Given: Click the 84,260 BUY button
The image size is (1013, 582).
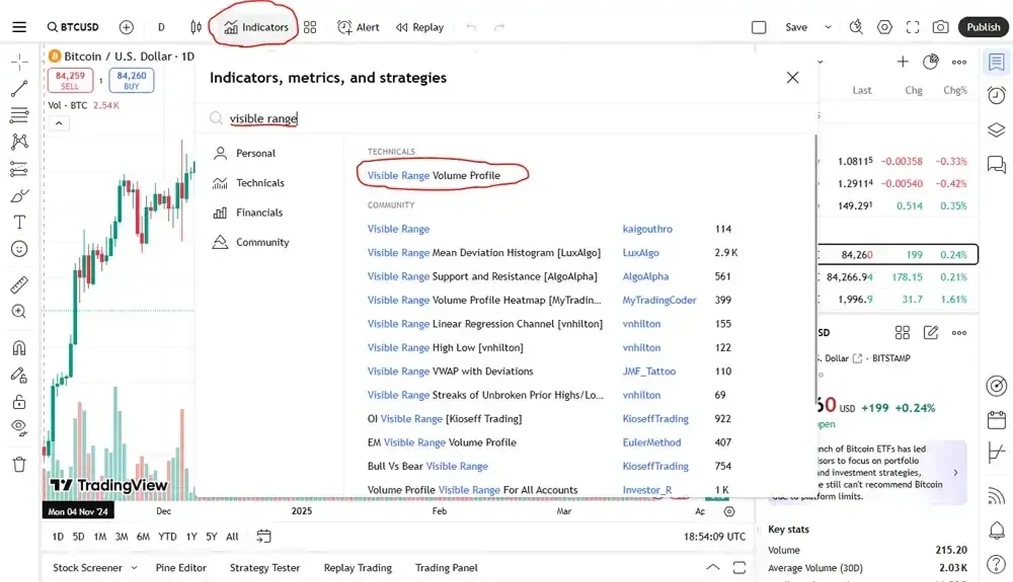Looking at the screenshot, I should click(x=131, y=80).
